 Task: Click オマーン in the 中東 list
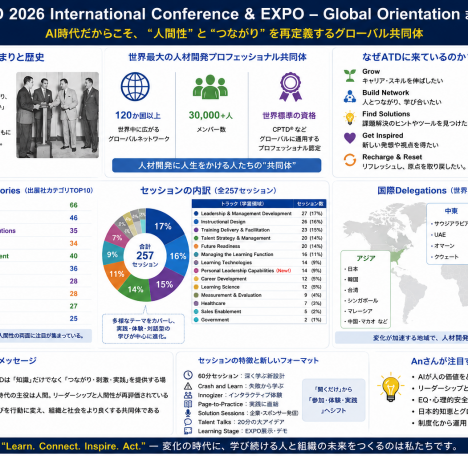coord(444,246)
